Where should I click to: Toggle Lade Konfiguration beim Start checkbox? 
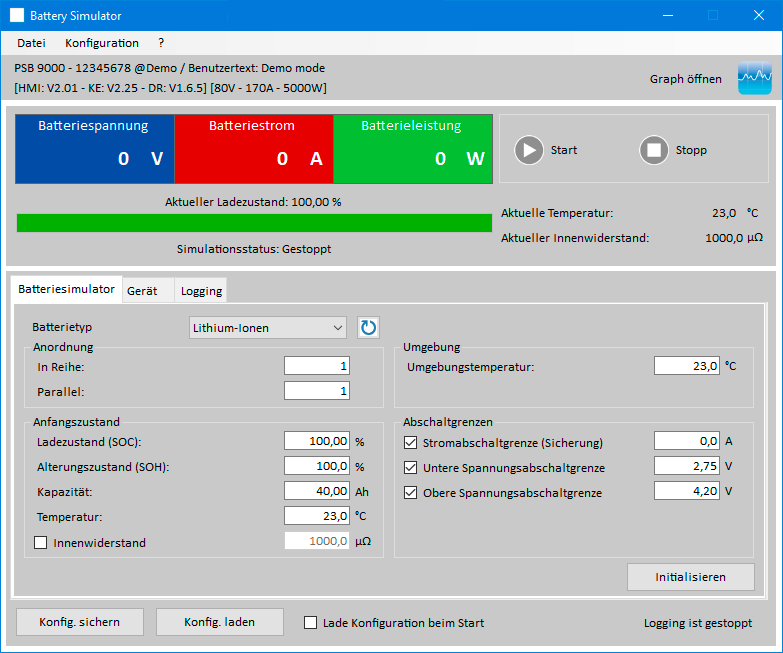[310, 623]
